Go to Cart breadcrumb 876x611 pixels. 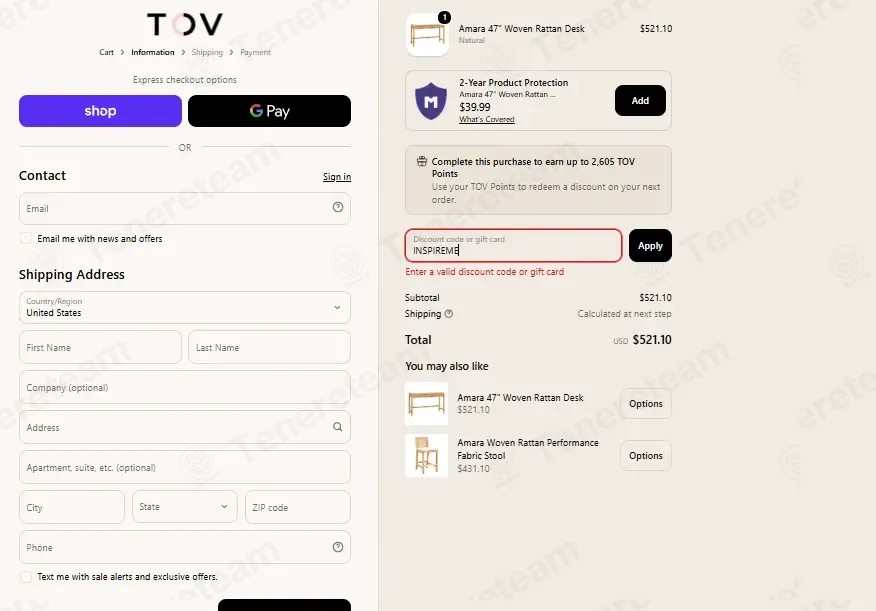(x=106, y=52)
